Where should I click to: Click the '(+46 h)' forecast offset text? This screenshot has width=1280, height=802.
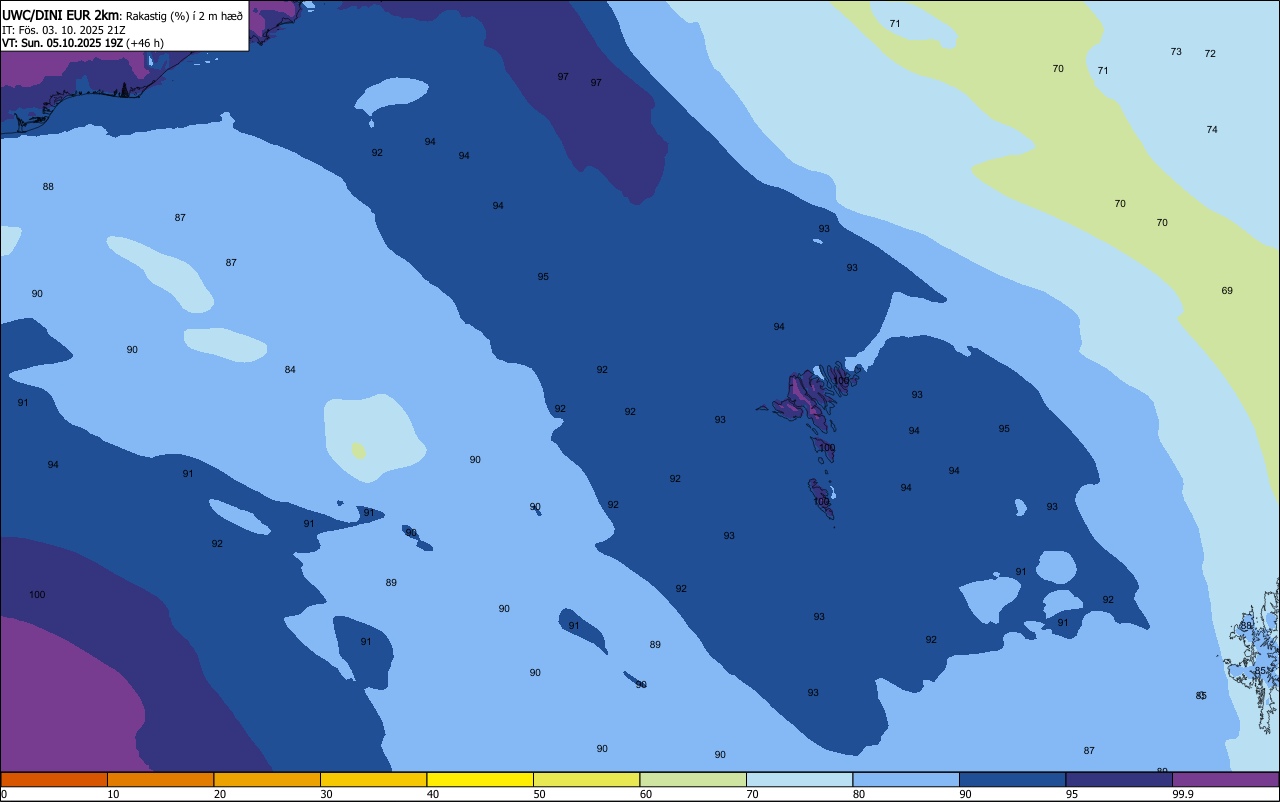pyautogui.click(x=145, y=43)
